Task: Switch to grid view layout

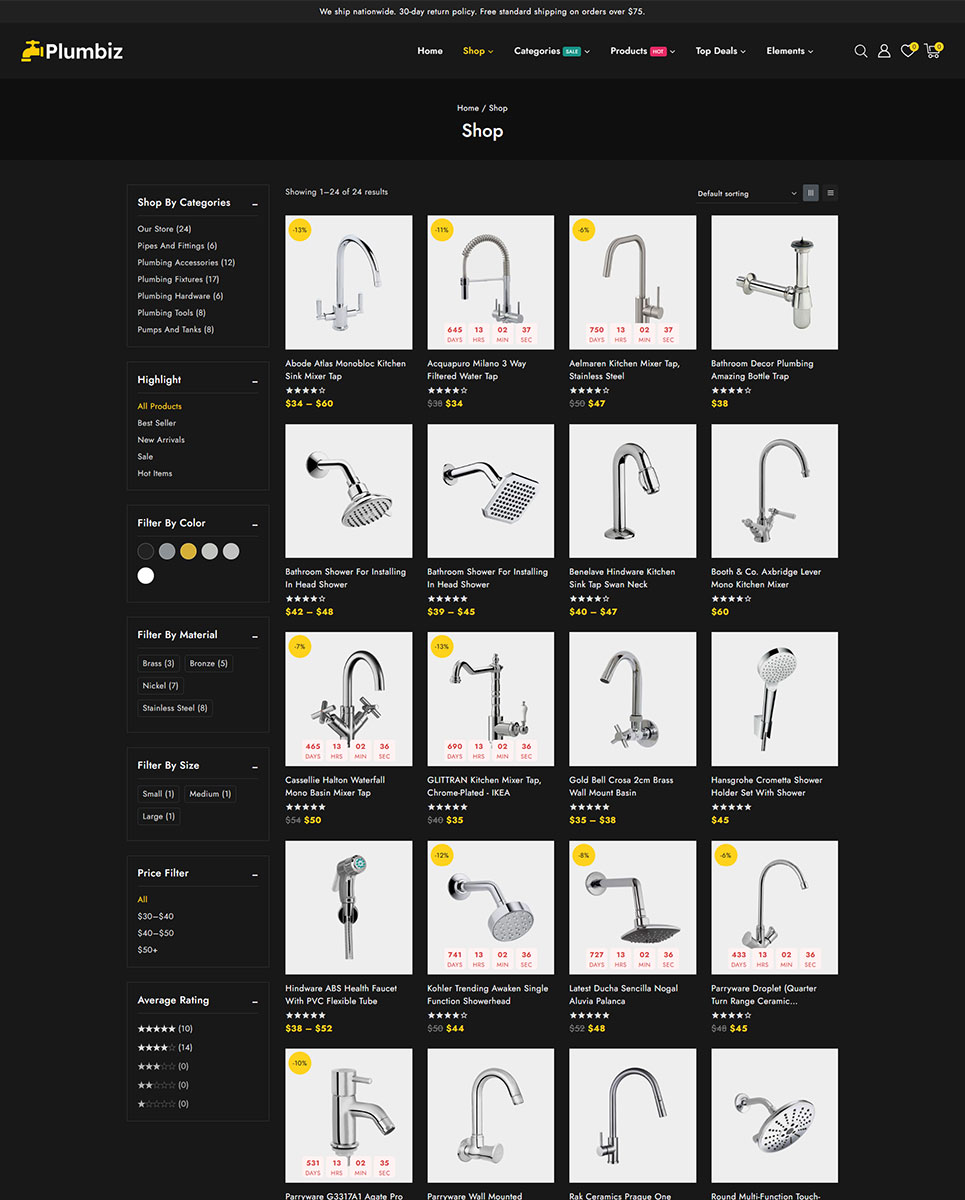Action: [x=811, y=193]
